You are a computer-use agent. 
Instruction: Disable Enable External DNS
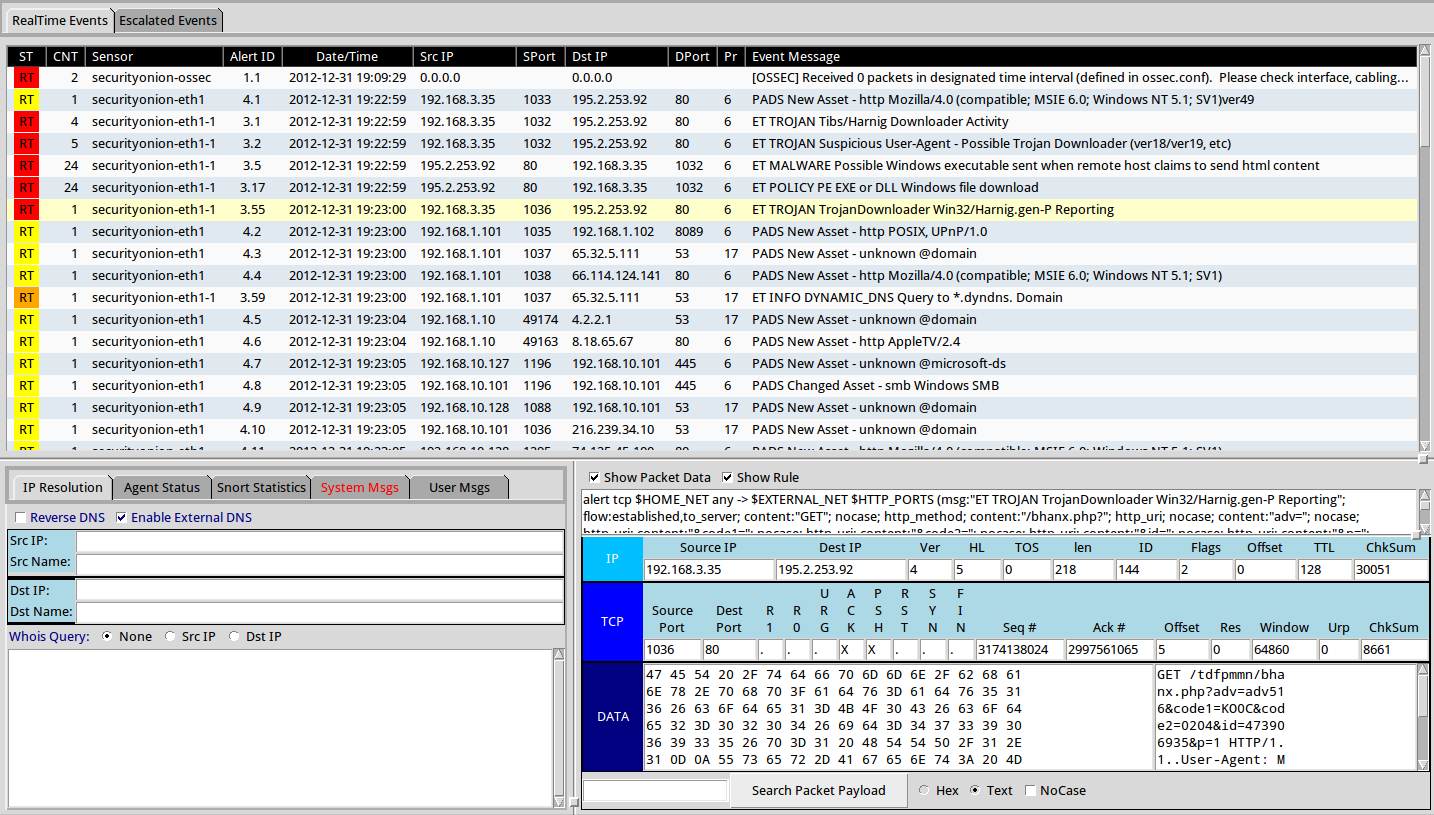pos(122,517)
